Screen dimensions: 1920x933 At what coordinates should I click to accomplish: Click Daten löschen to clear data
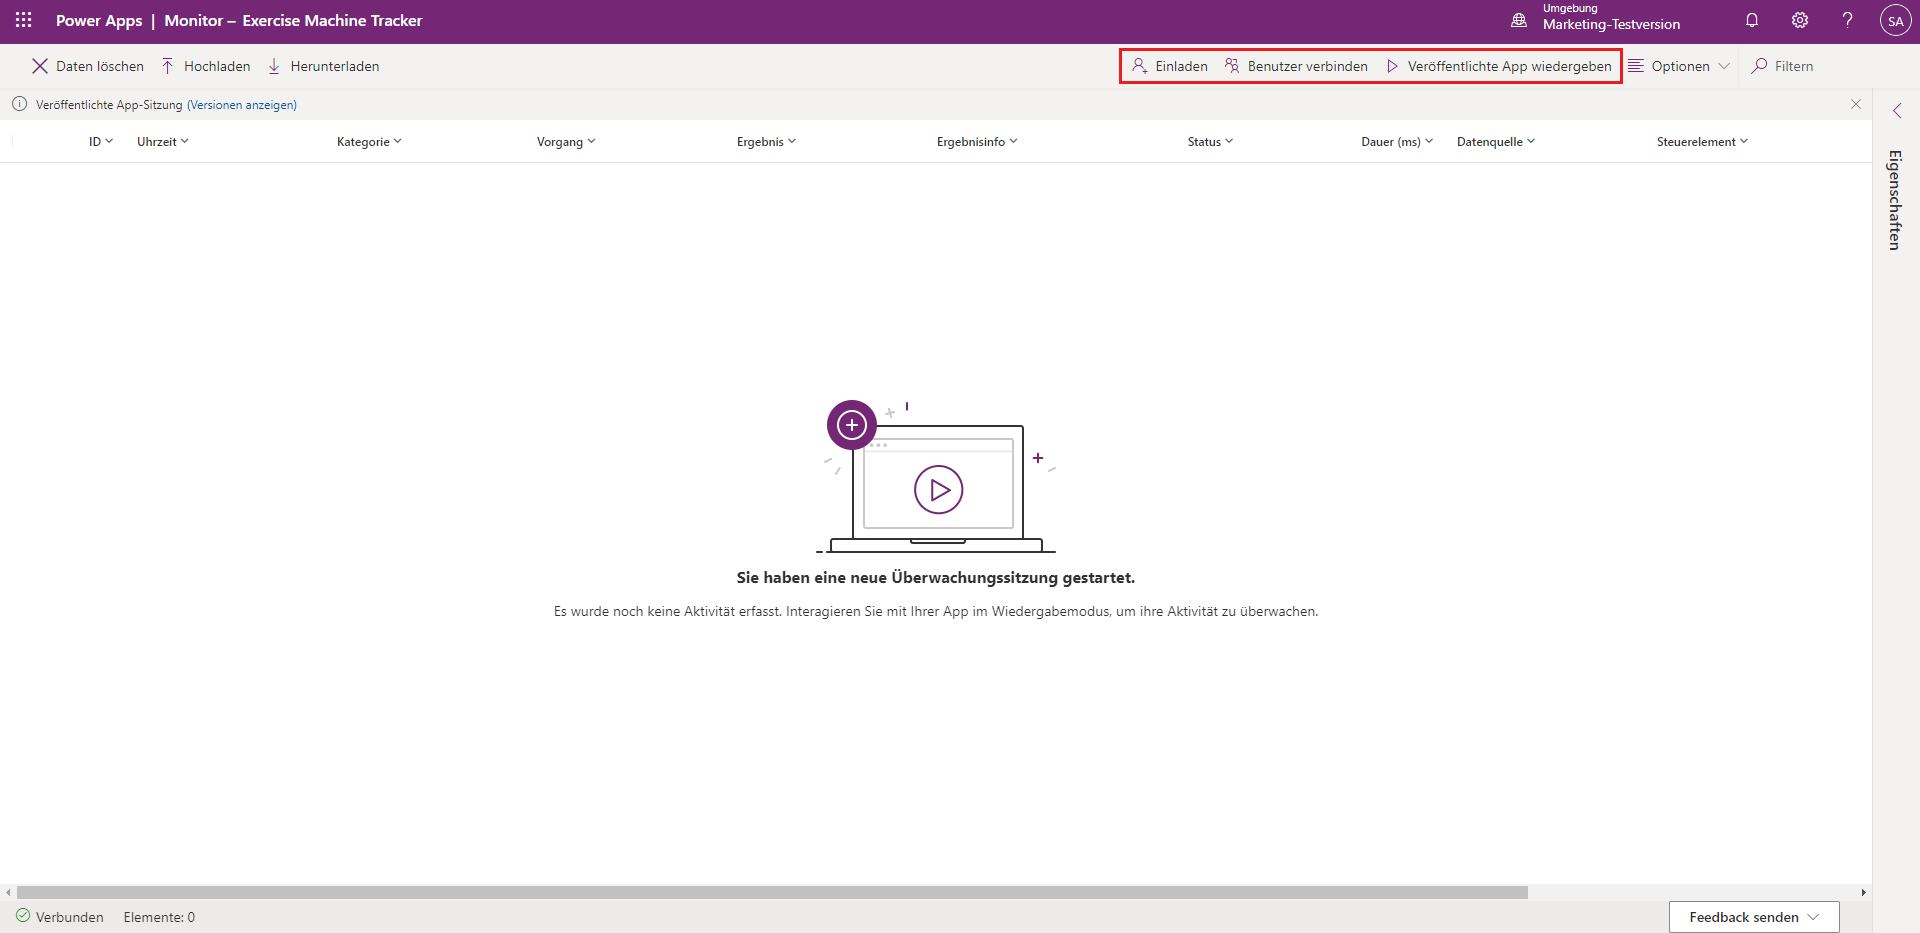tap(88, 66)
